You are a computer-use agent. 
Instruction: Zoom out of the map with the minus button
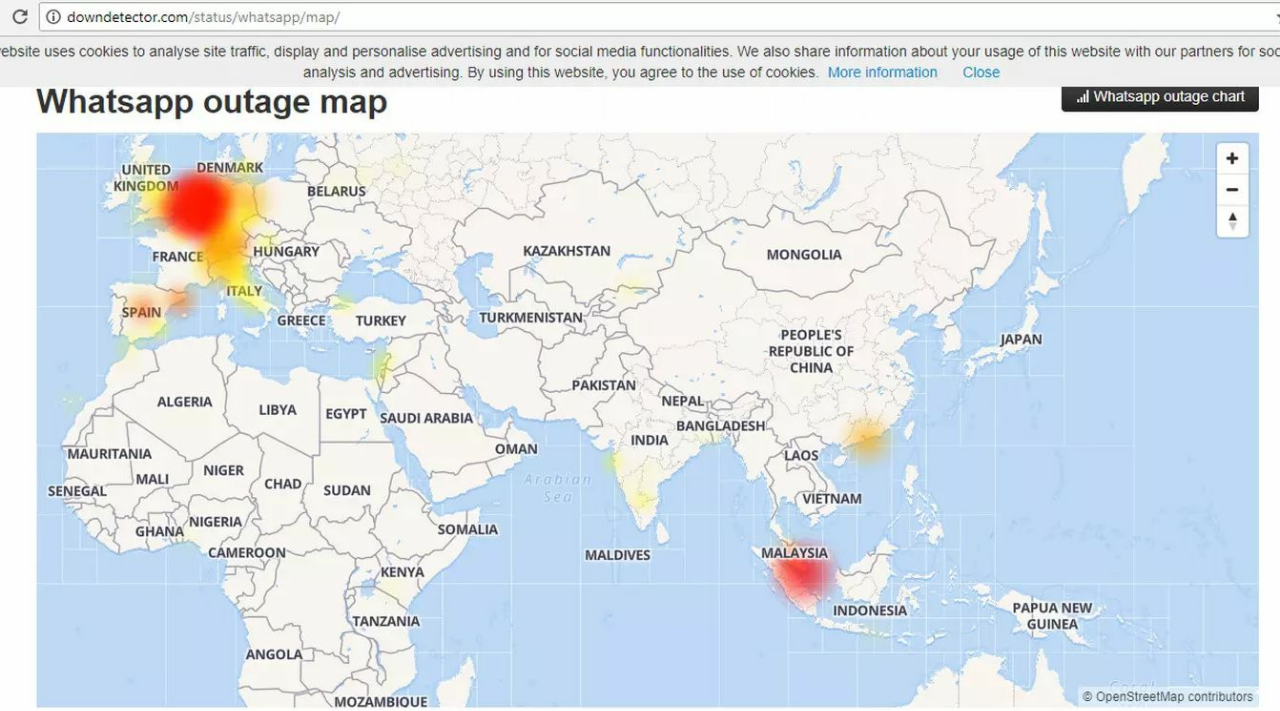[1232, 189]
